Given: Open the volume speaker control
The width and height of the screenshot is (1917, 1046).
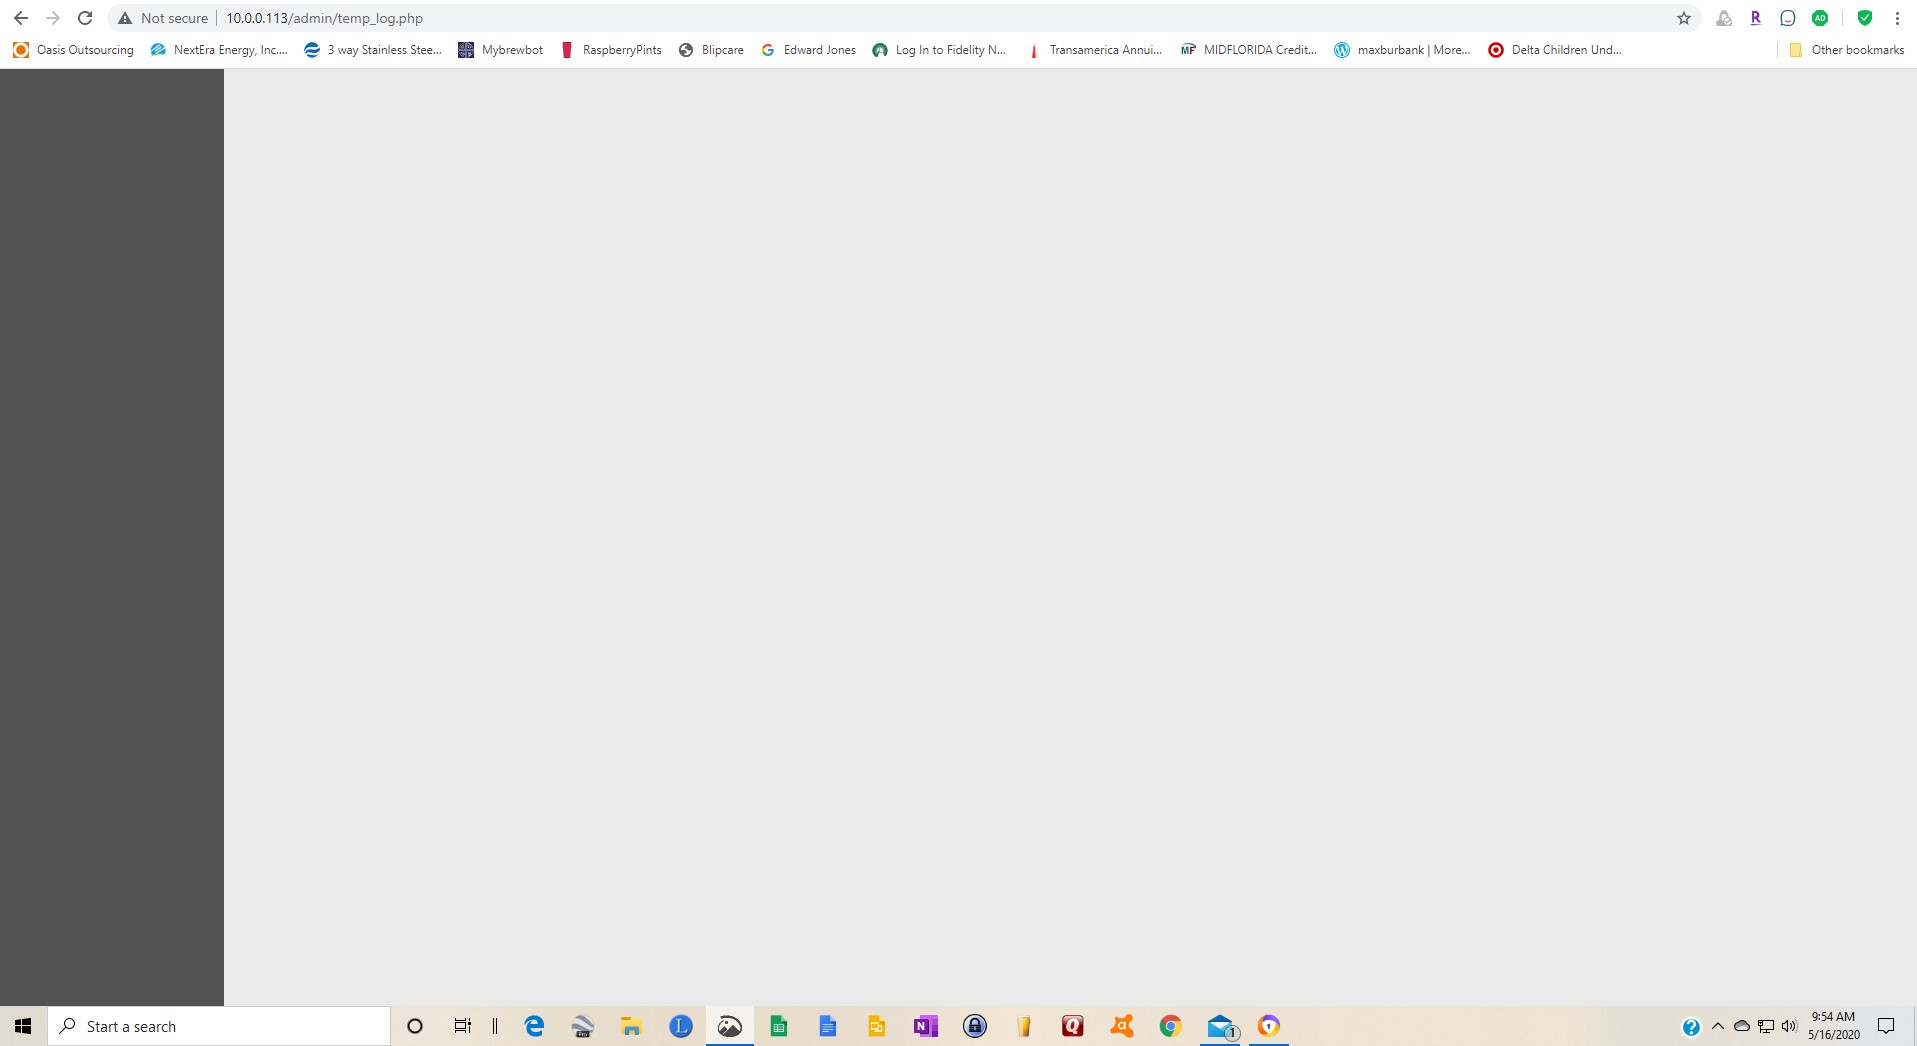Looking at the screenshot, I should coord(1789,1027).
